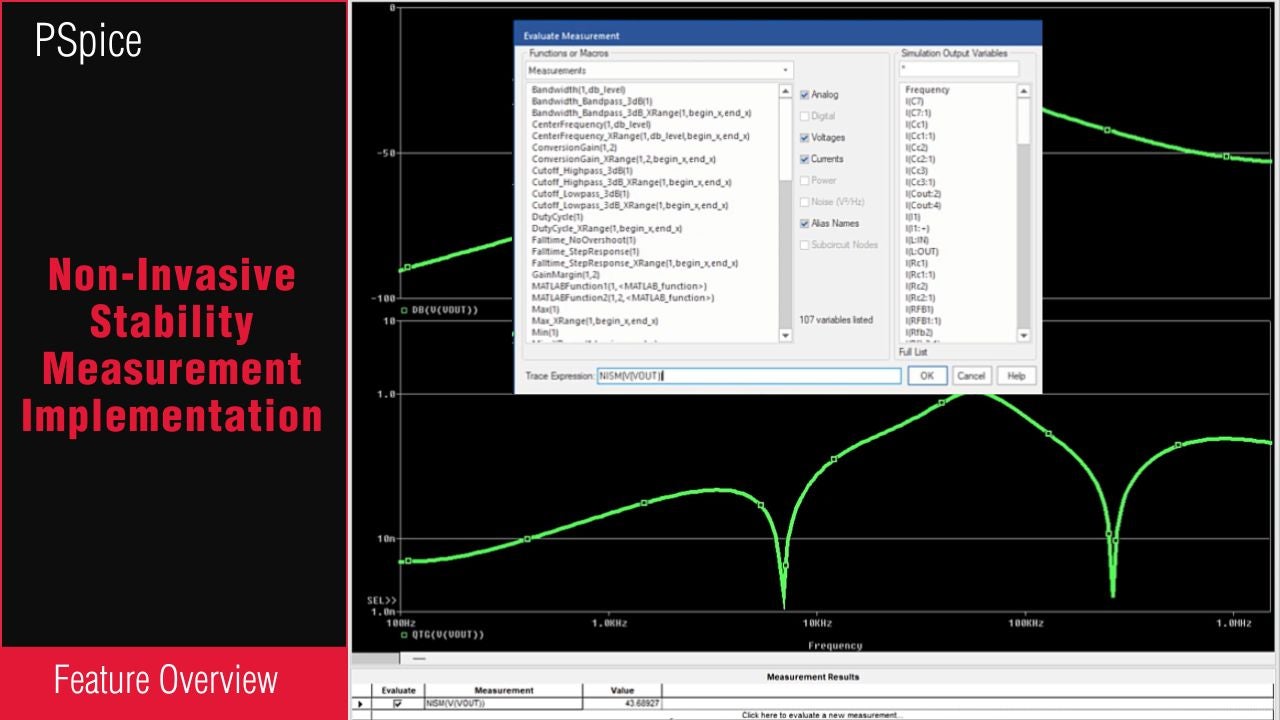The height and width of the screenshot is (720, 1280).
Task: Click the Simulation Output Variables filter field
Action: click(x=958, y=69)
